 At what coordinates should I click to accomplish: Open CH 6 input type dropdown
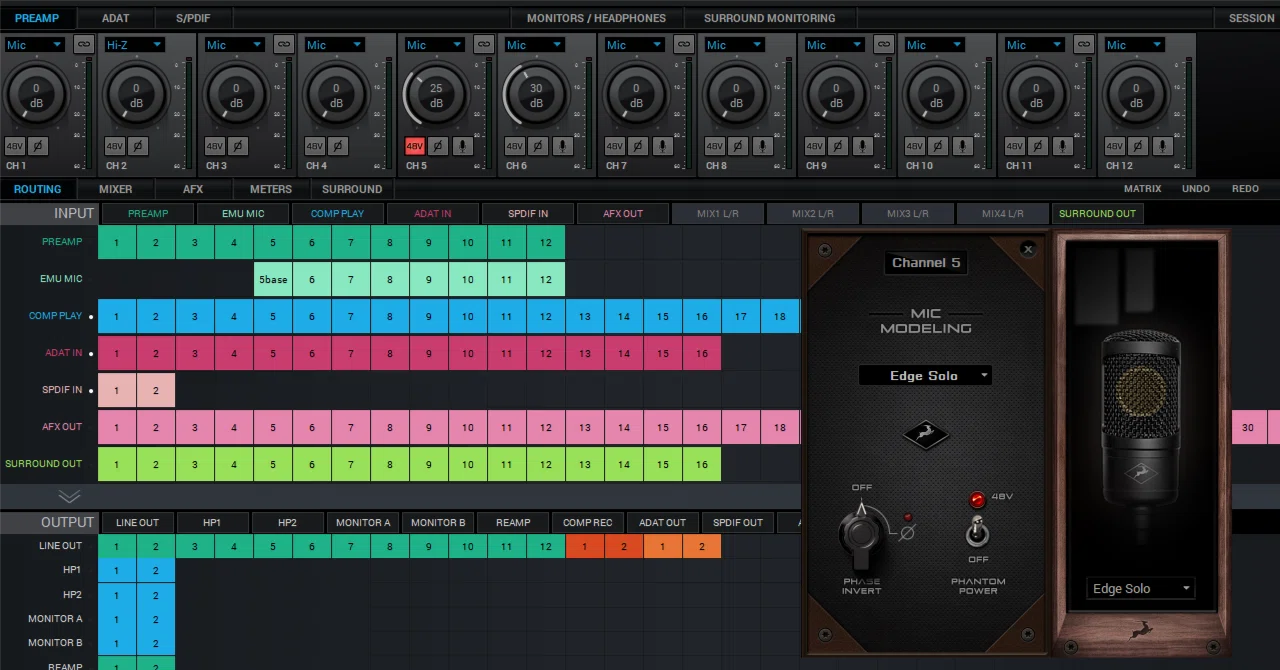click(x=534, y=45)
